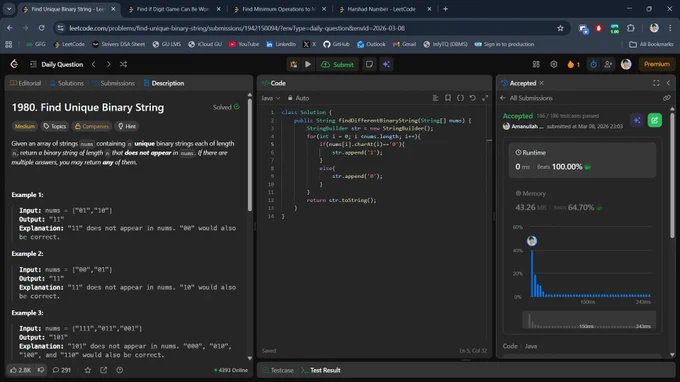The height and width of the screenshot is (382, 680).
Task: Bookmark this page with Chrome star
Action: coord(560,28)
